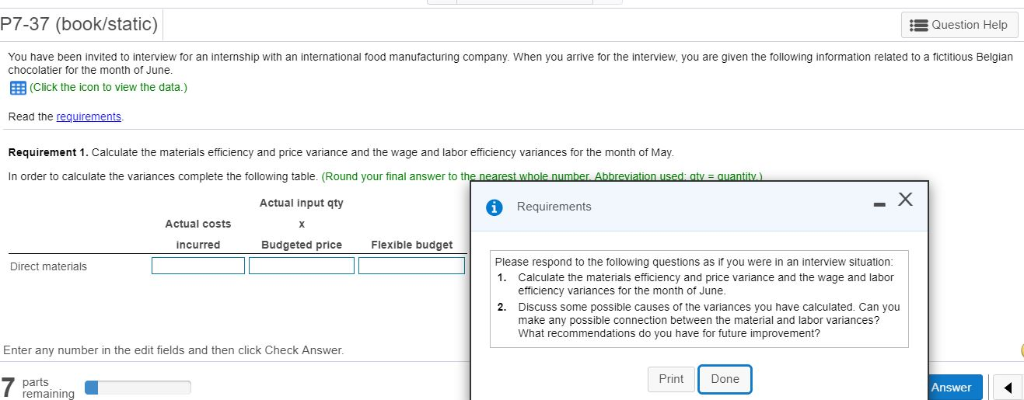Click the orange circle icon at right edge
The width and height of the screenshot is (1024, 400).
point(1021,351)
